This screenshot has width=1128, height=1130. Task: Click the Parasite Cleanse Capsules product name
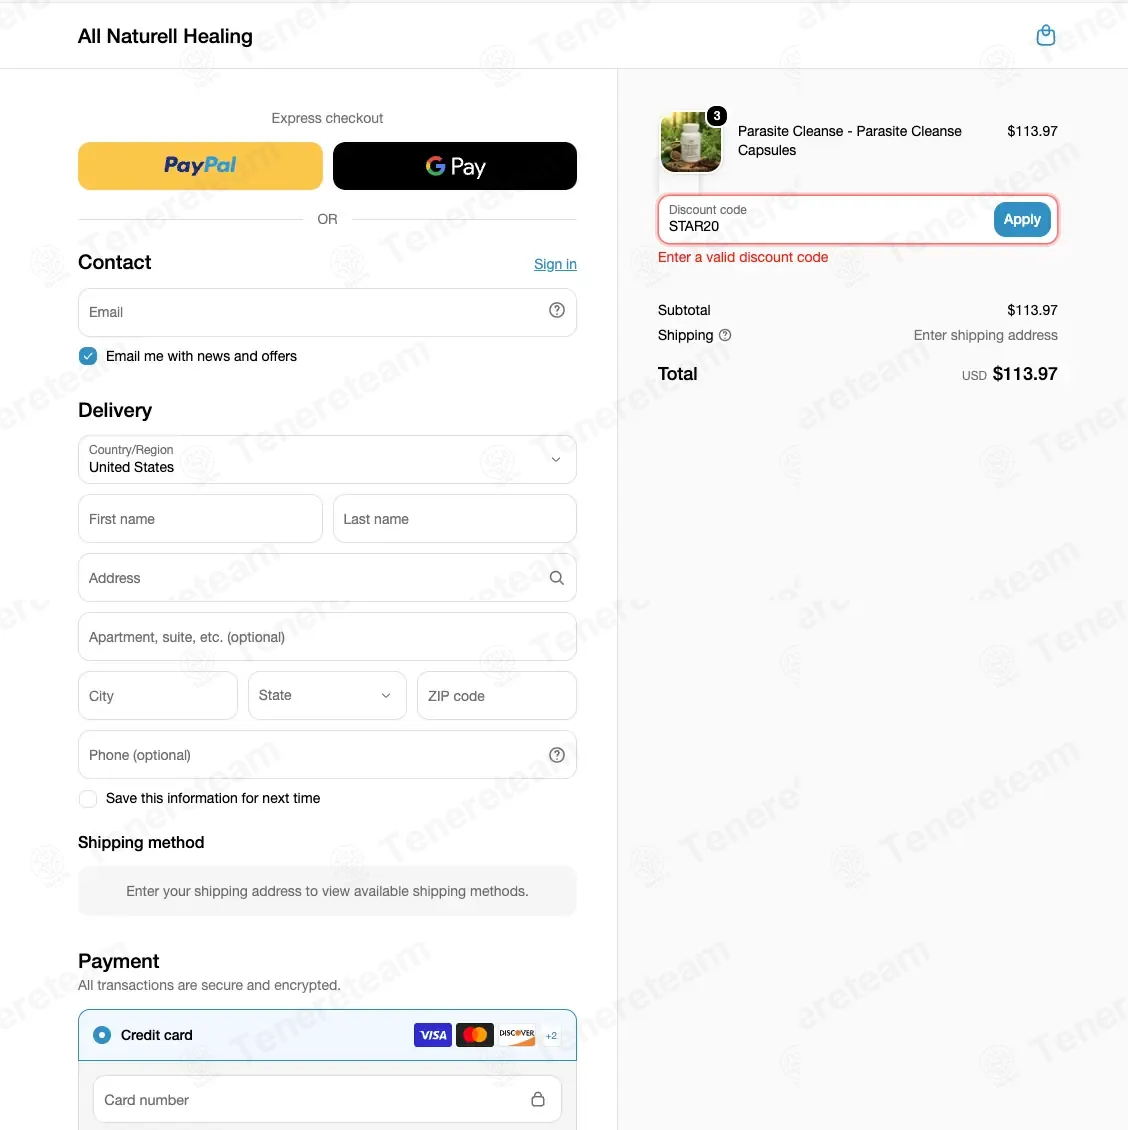click(850, 141)
